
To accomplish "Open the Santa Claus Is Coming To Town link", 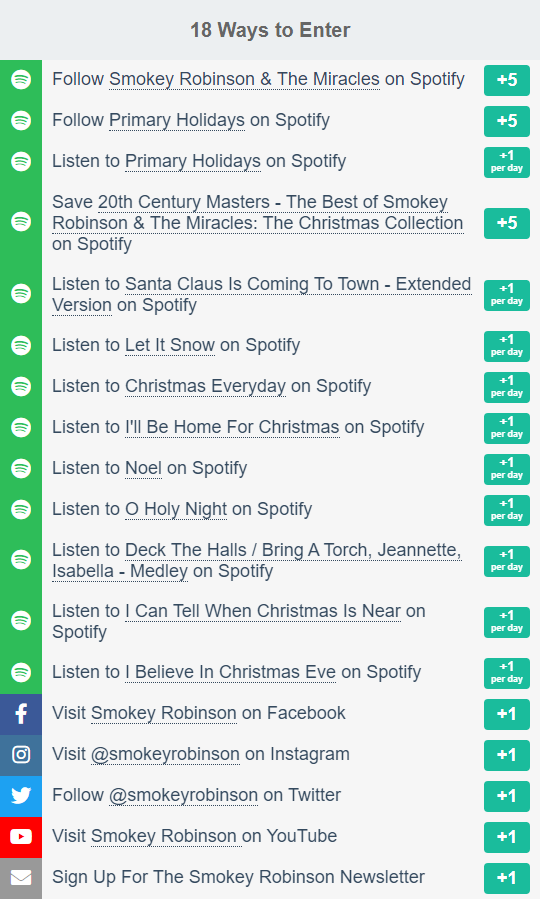I will [x=261, y=294].
